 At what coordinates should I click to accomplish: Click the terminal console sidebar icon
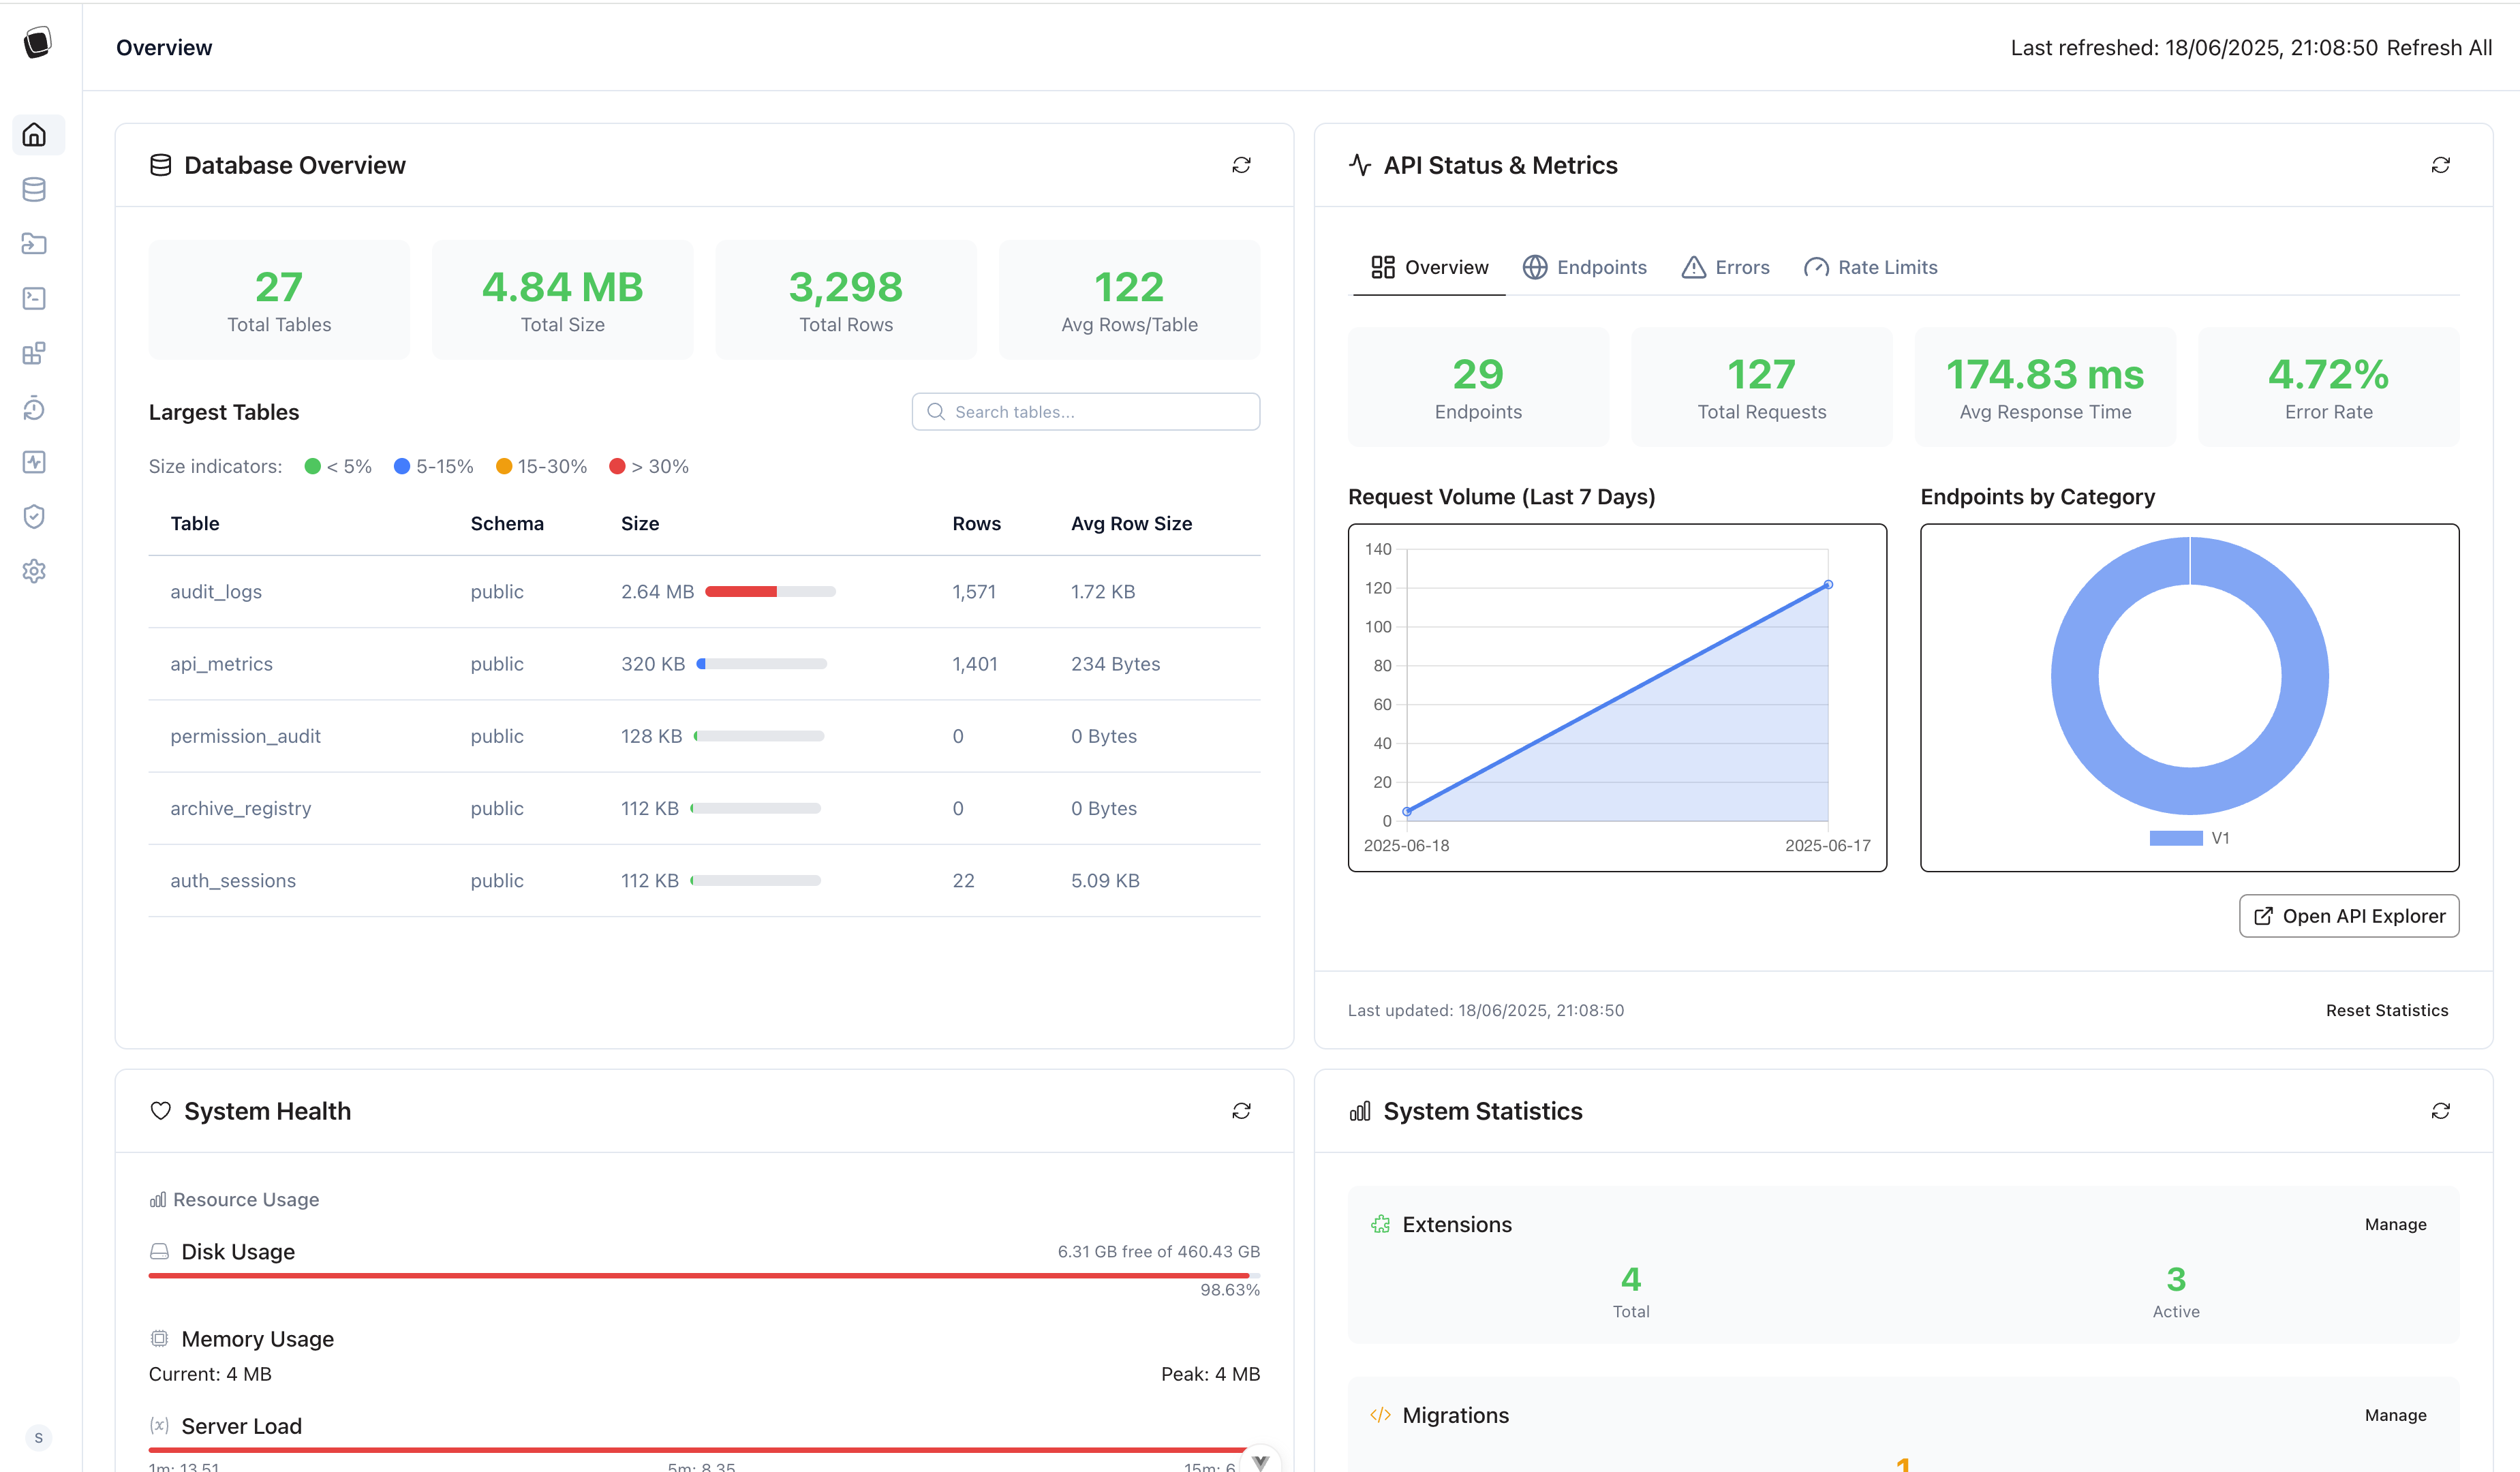(x=34, y=298)
